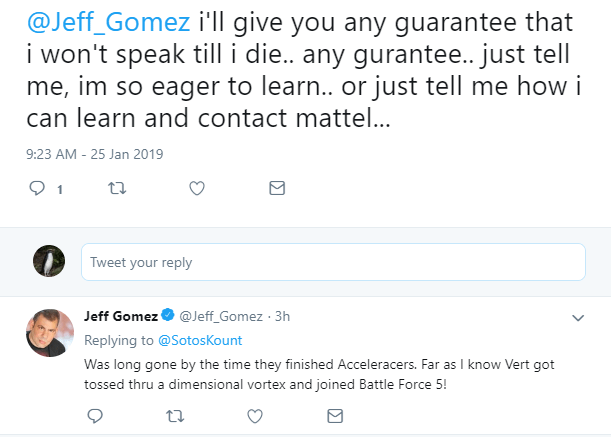Image resolution: width=611 pixels, height=437 pixels.
Task: Open the 3h timestamp on Jeff's reply
Action: coord(283,317)
